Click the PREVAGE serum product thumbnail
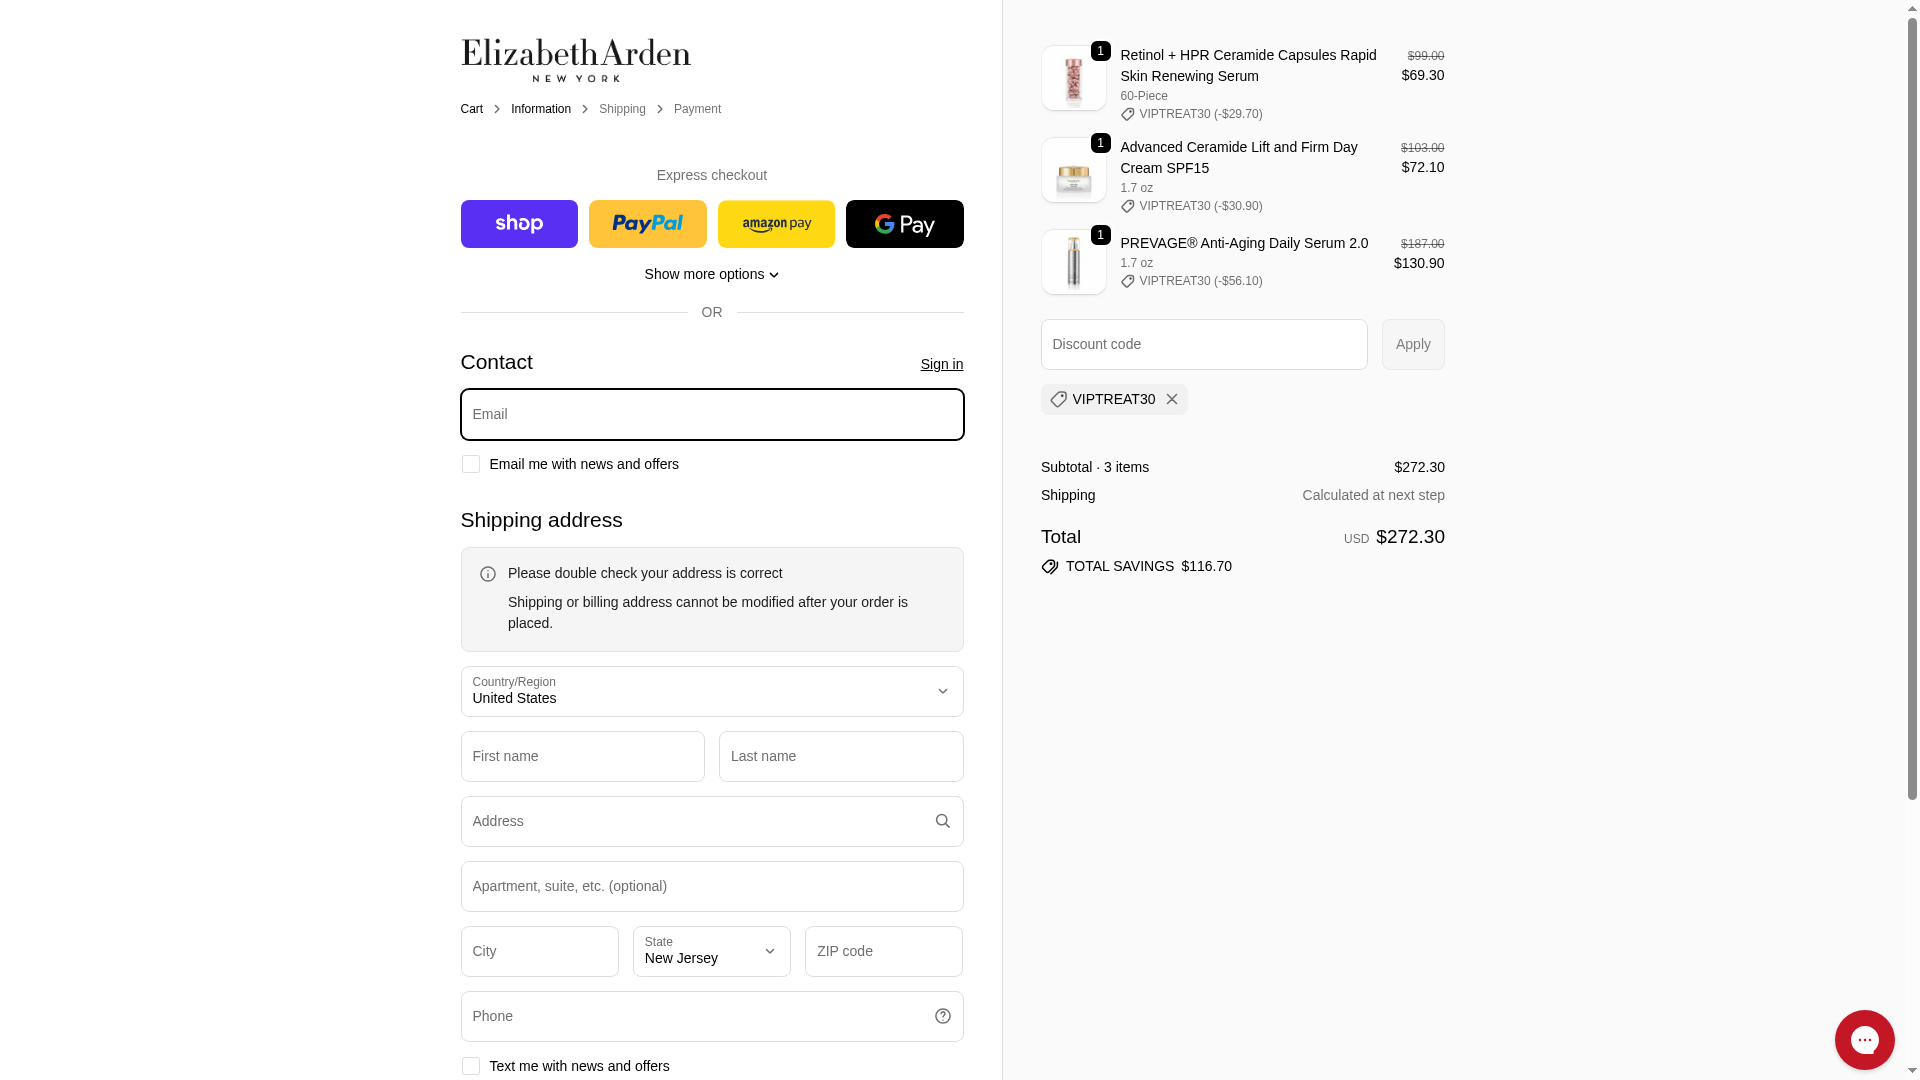The height and width of the screenshot is (1080, 1920). tap(1074, 262)
